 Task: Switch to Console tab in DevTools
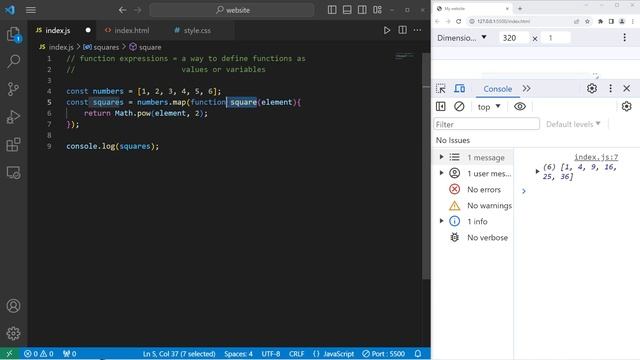coord(498,89)
